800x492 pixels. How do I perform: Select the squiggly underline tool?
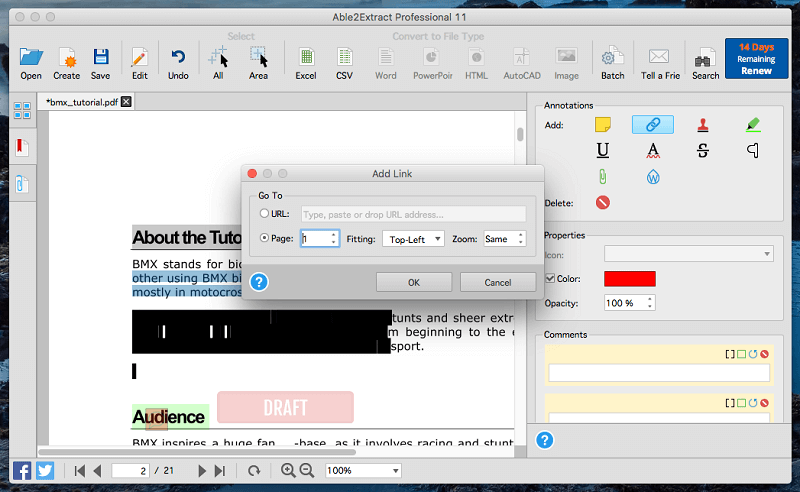[x=653, y=151]
